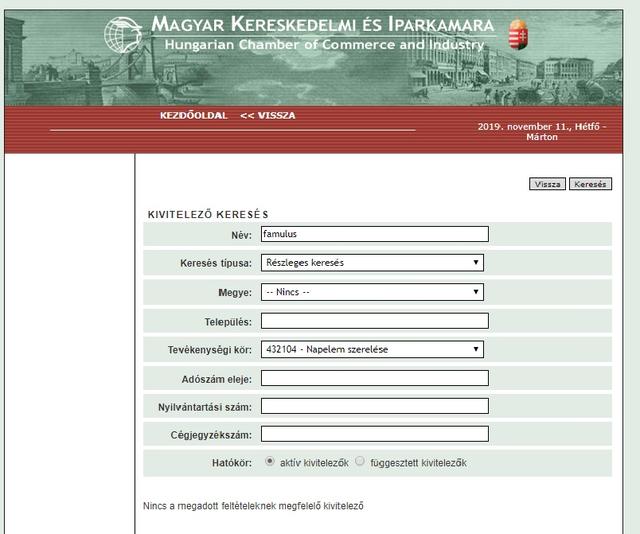Click into the Nyilvántartási szám field
Image resolution: width=640 pixels, height=534 pixels.
pyautogui.click(x=375, y=406)
